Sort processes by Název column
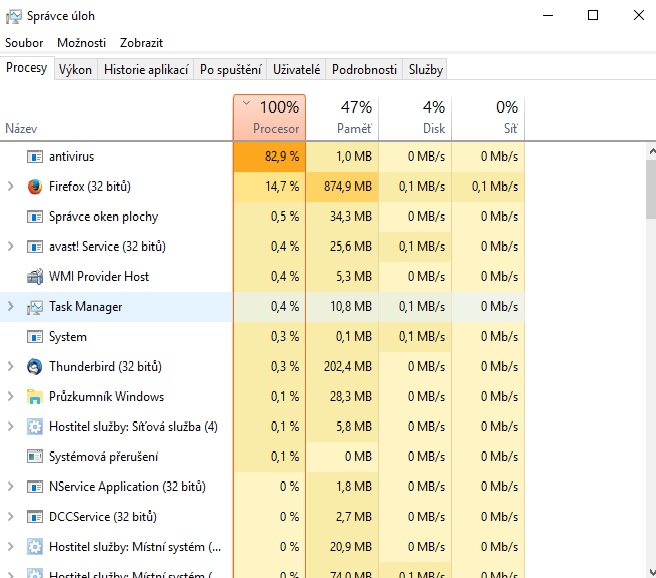 click(x=22, y=129)
